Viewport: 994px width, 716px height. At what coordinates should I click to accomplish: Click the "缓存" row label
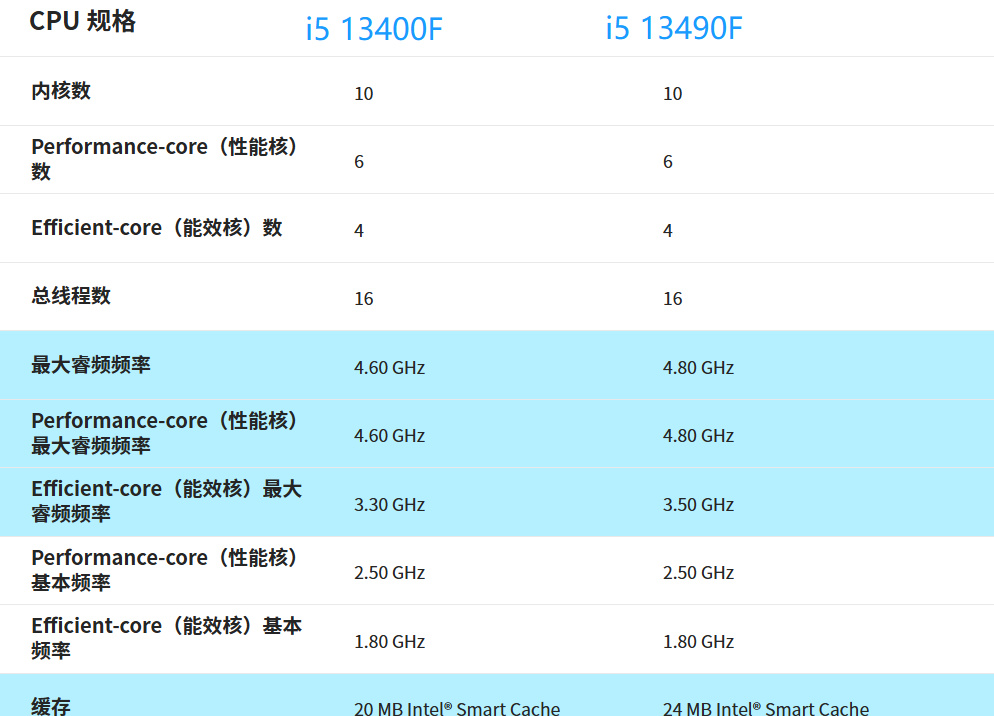coord(51,706)
